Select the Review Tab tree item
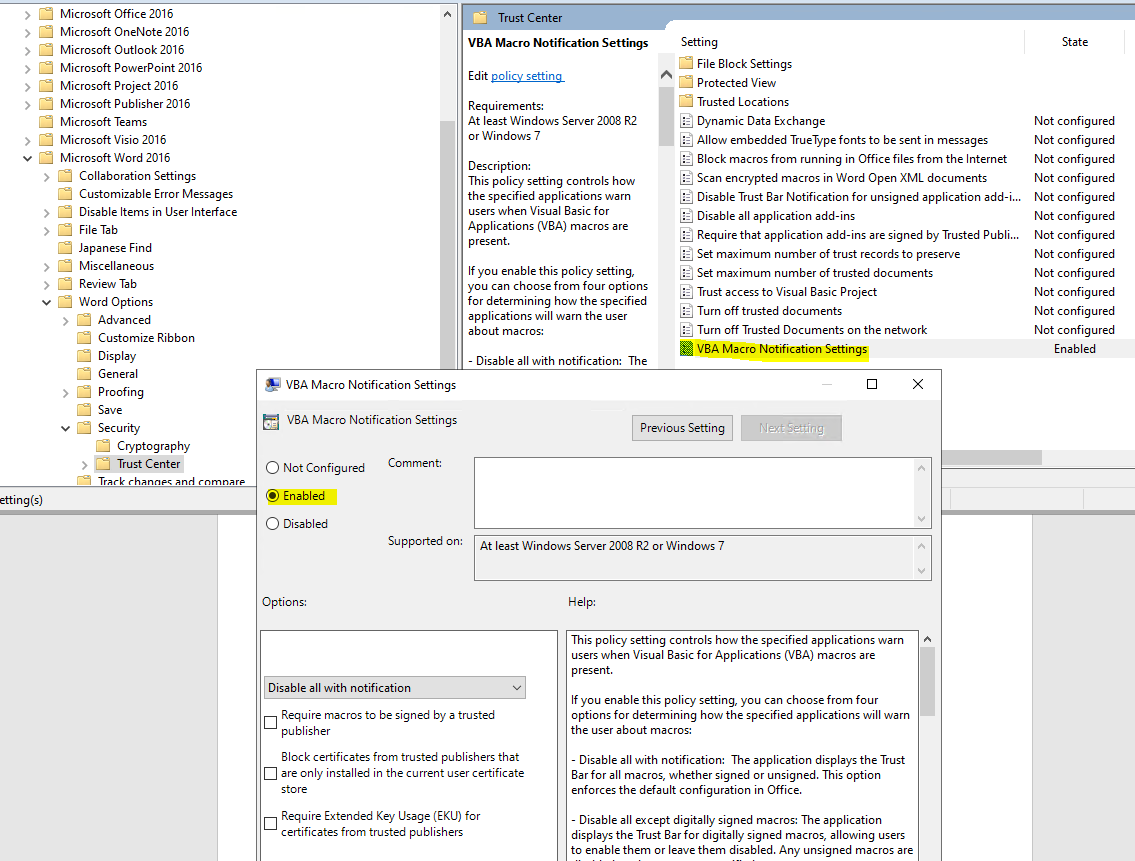The width and height of the screenshot is (1135, 861). (x=105, y=283)
